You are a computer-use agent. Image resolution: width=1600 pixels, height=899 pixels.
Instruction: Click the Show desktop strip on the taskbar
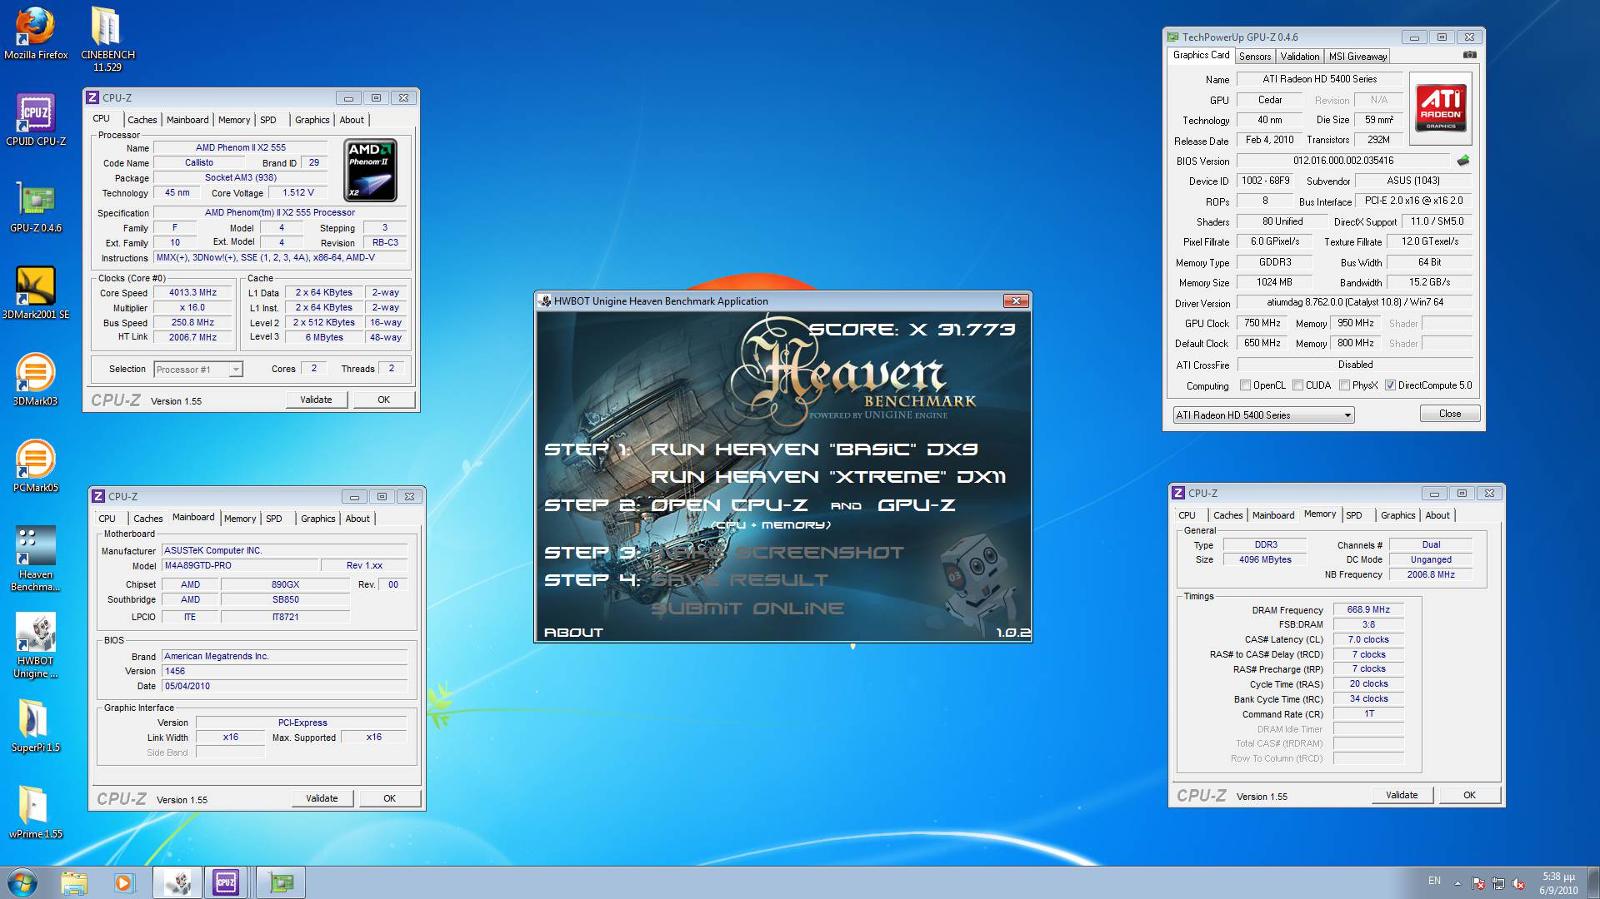(1592, 883)
